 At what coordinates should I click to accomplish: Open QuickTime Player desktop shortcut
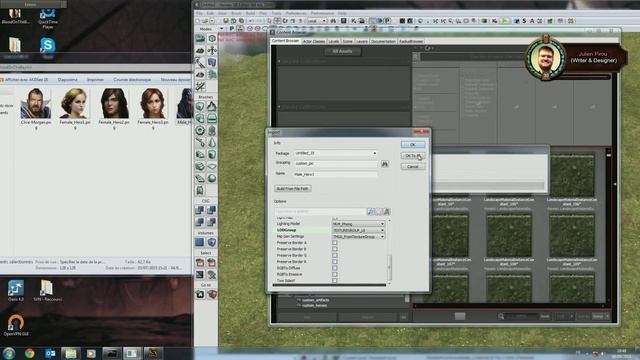[47, 17]
